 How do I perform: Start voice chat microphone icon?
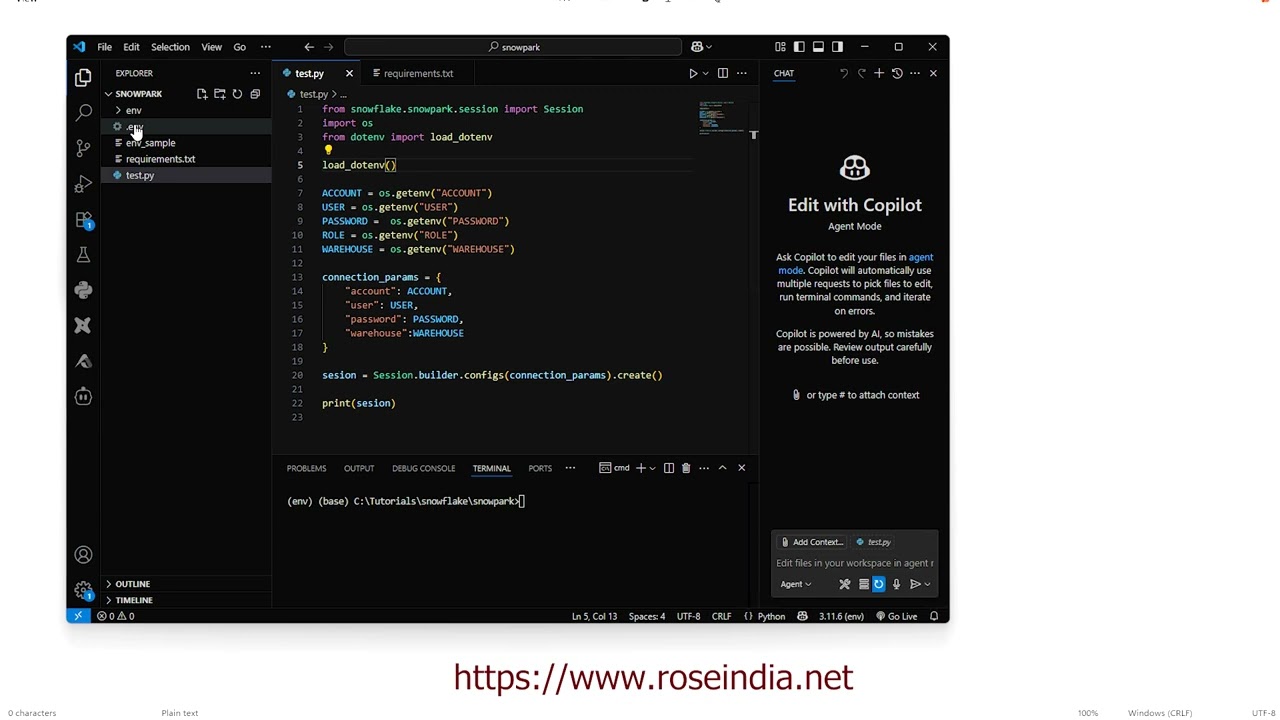896,585
